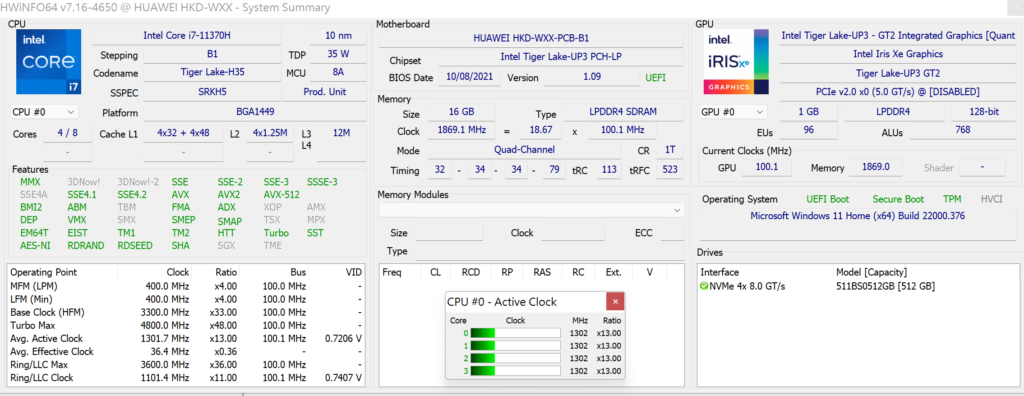Click the Tiger Lake-H35 codename field

[212, 73]
